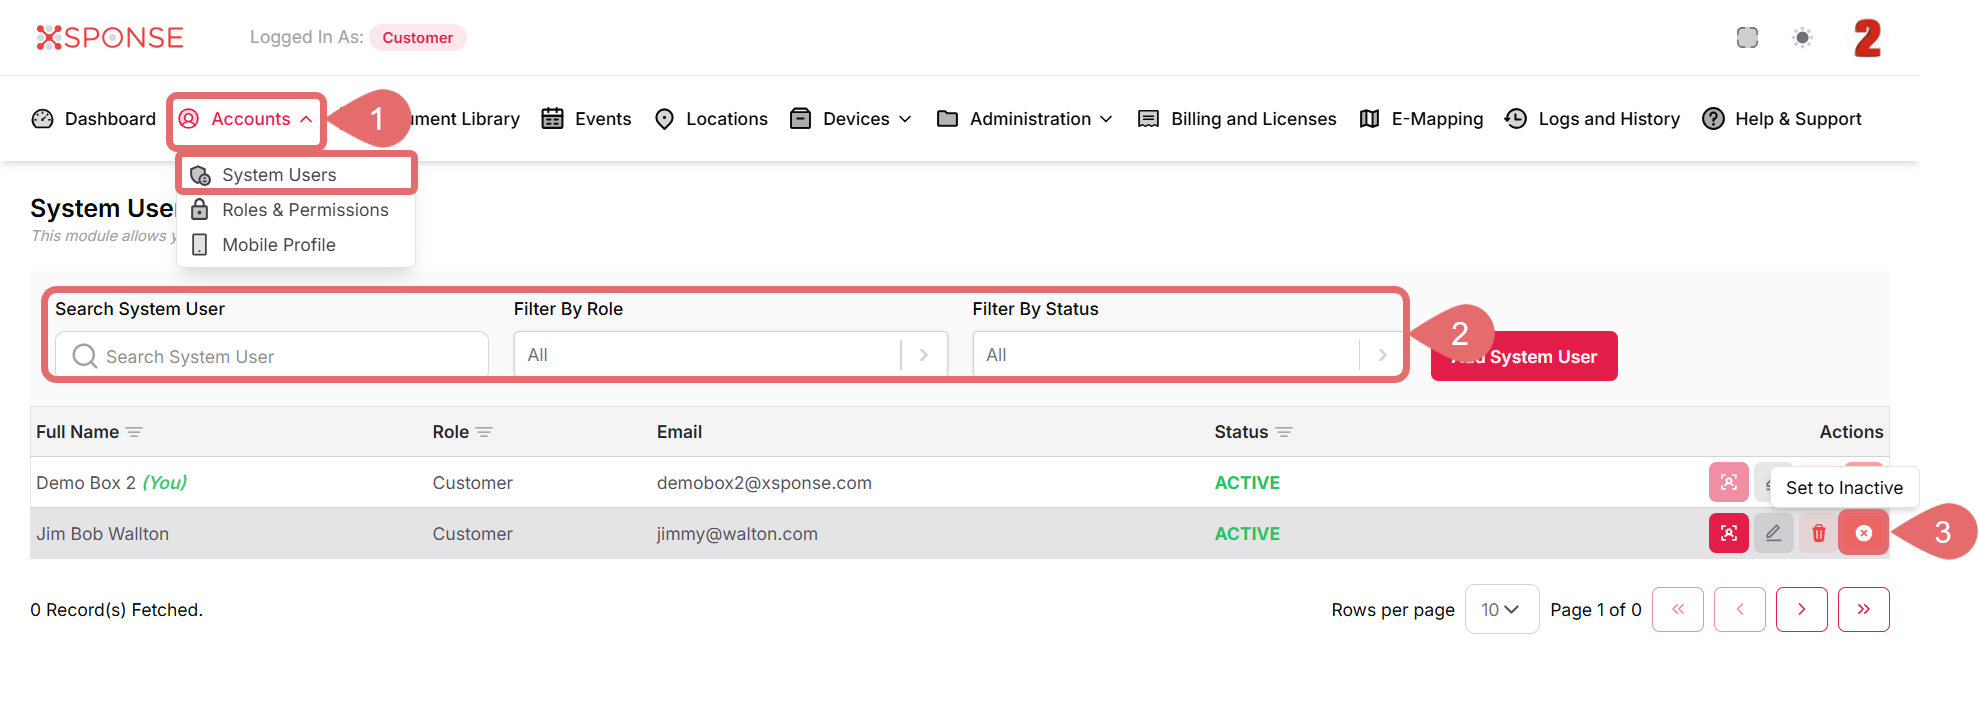1979x707 pixels.
Task: Open the Rows per page dropdown
Action: point(1500,609)
